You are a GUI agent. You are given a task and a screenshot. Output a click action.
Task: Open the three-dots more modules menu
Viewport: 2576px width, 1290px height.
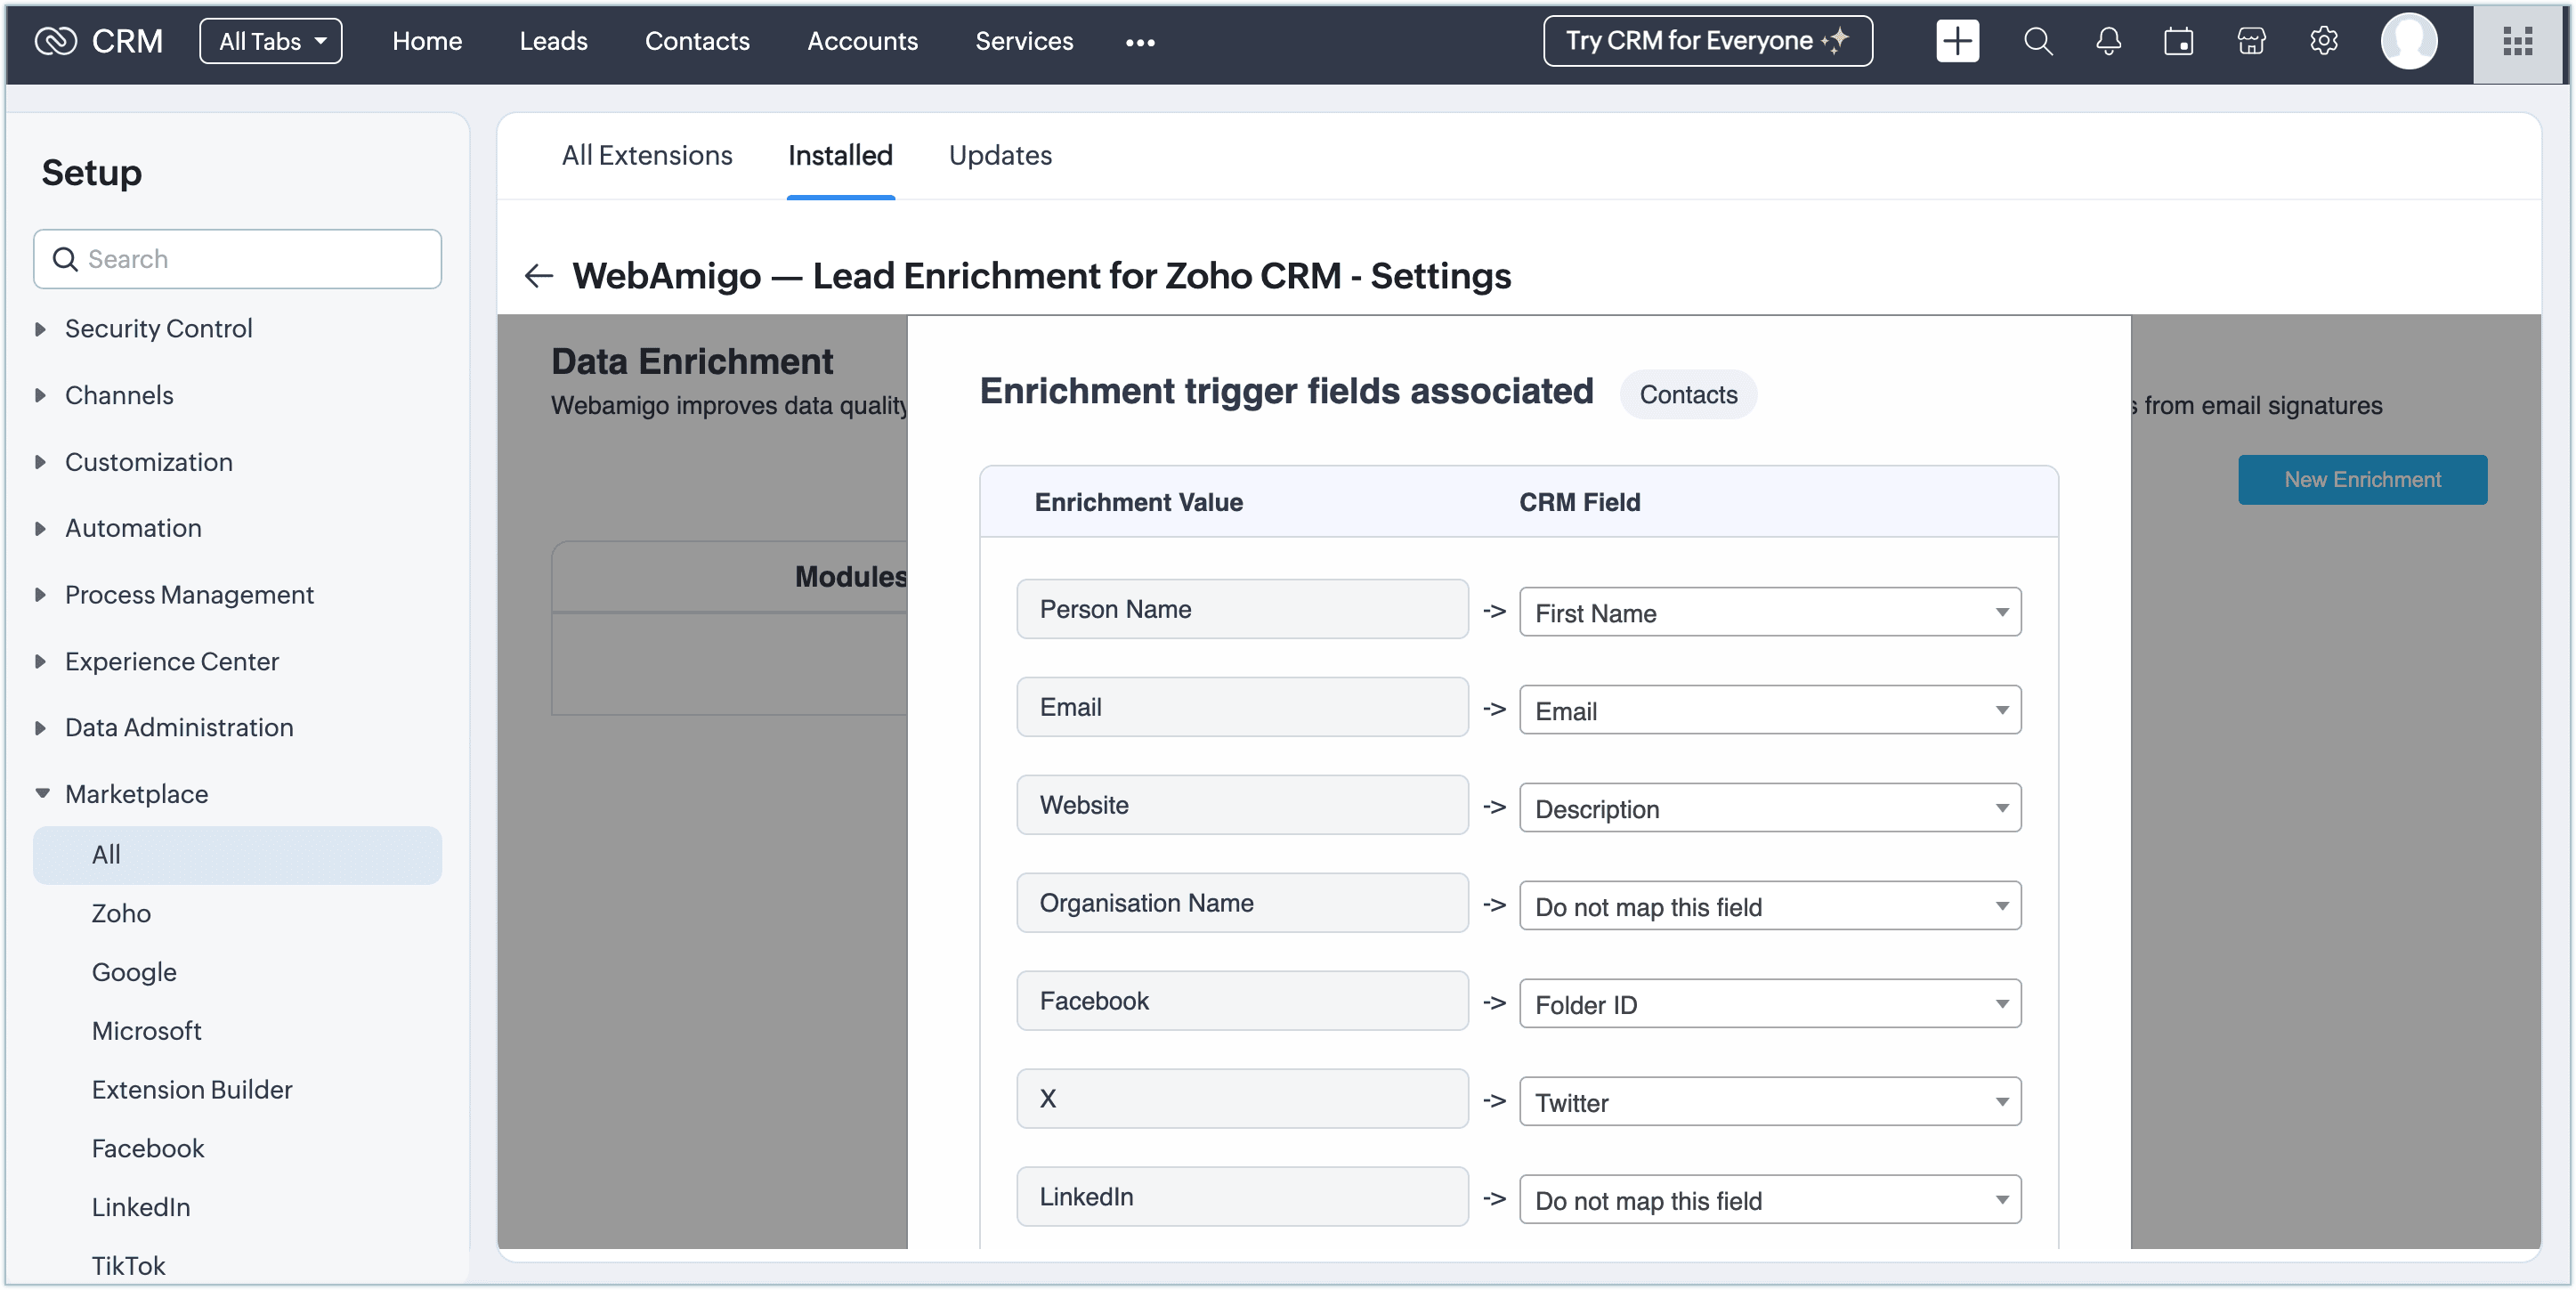1140,42
